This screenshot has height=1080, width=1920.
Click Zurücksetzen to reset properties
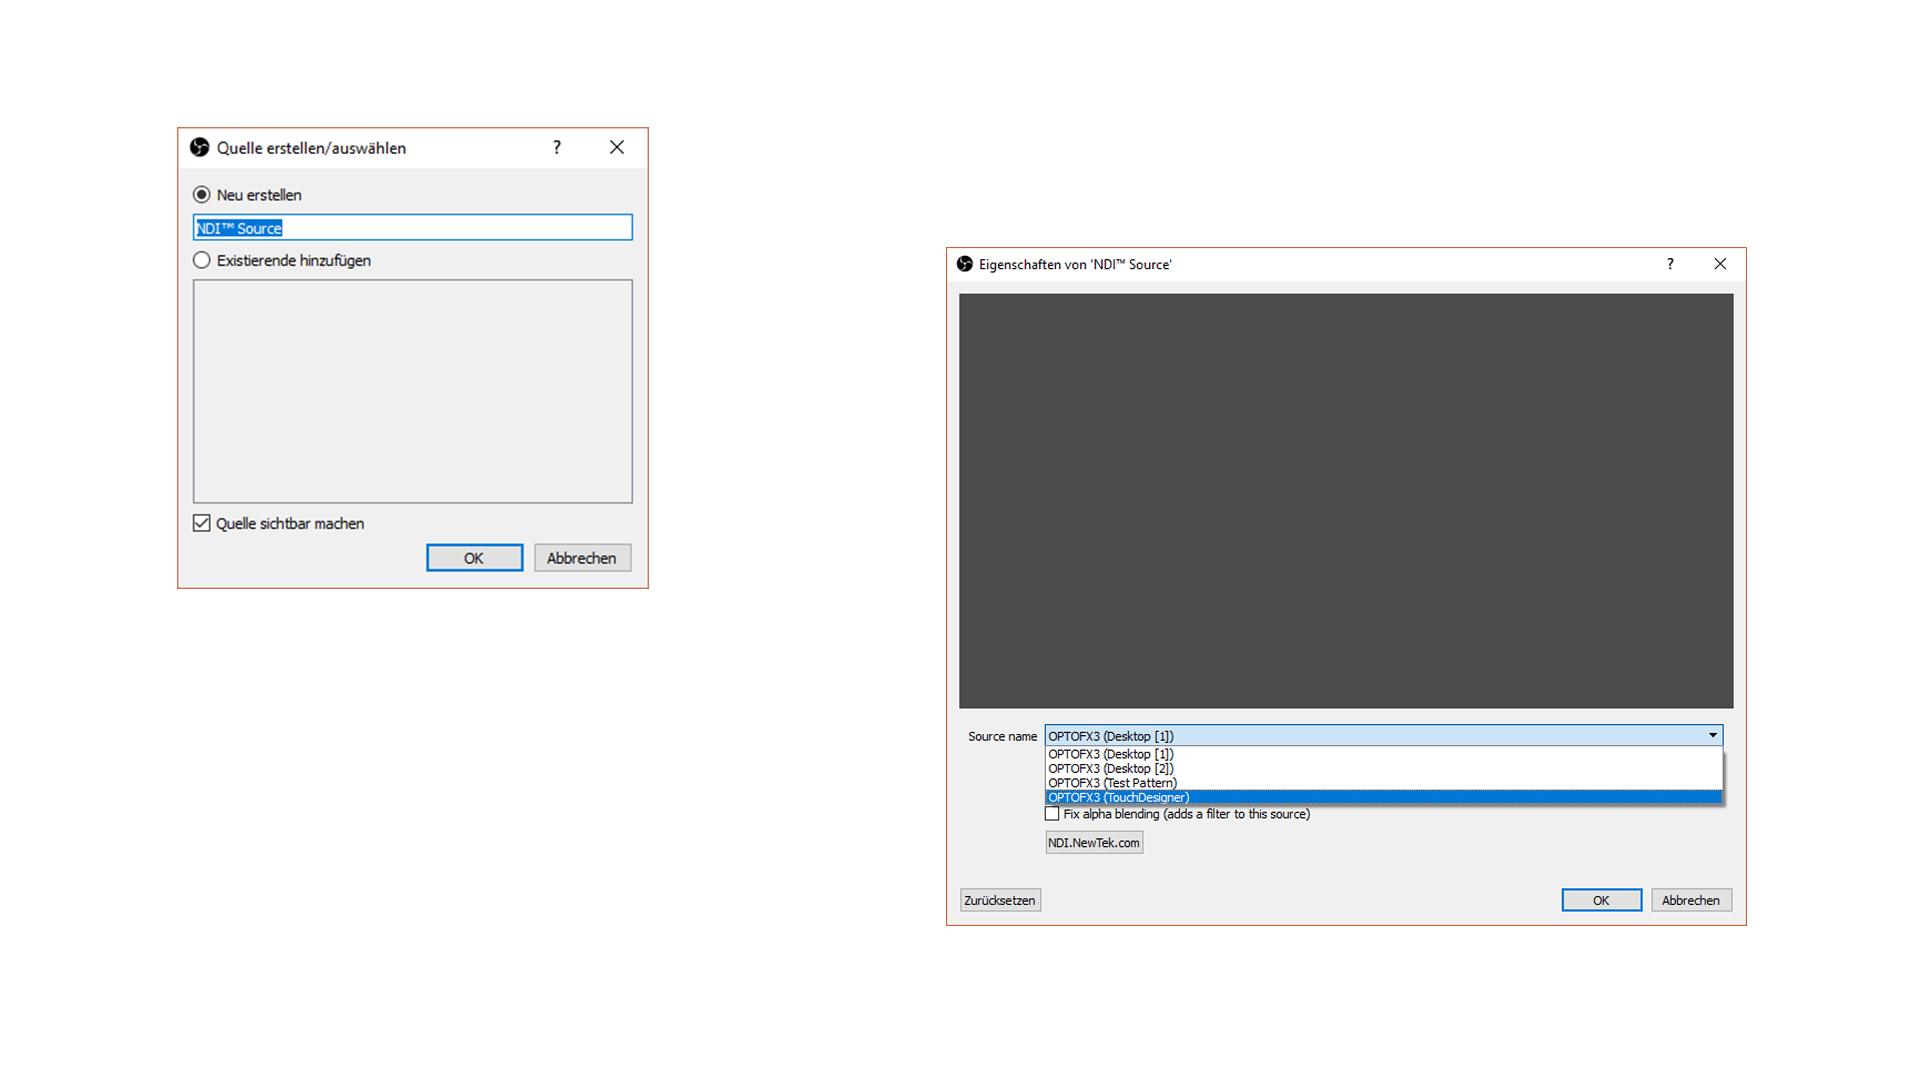(x=1000, y=900)
